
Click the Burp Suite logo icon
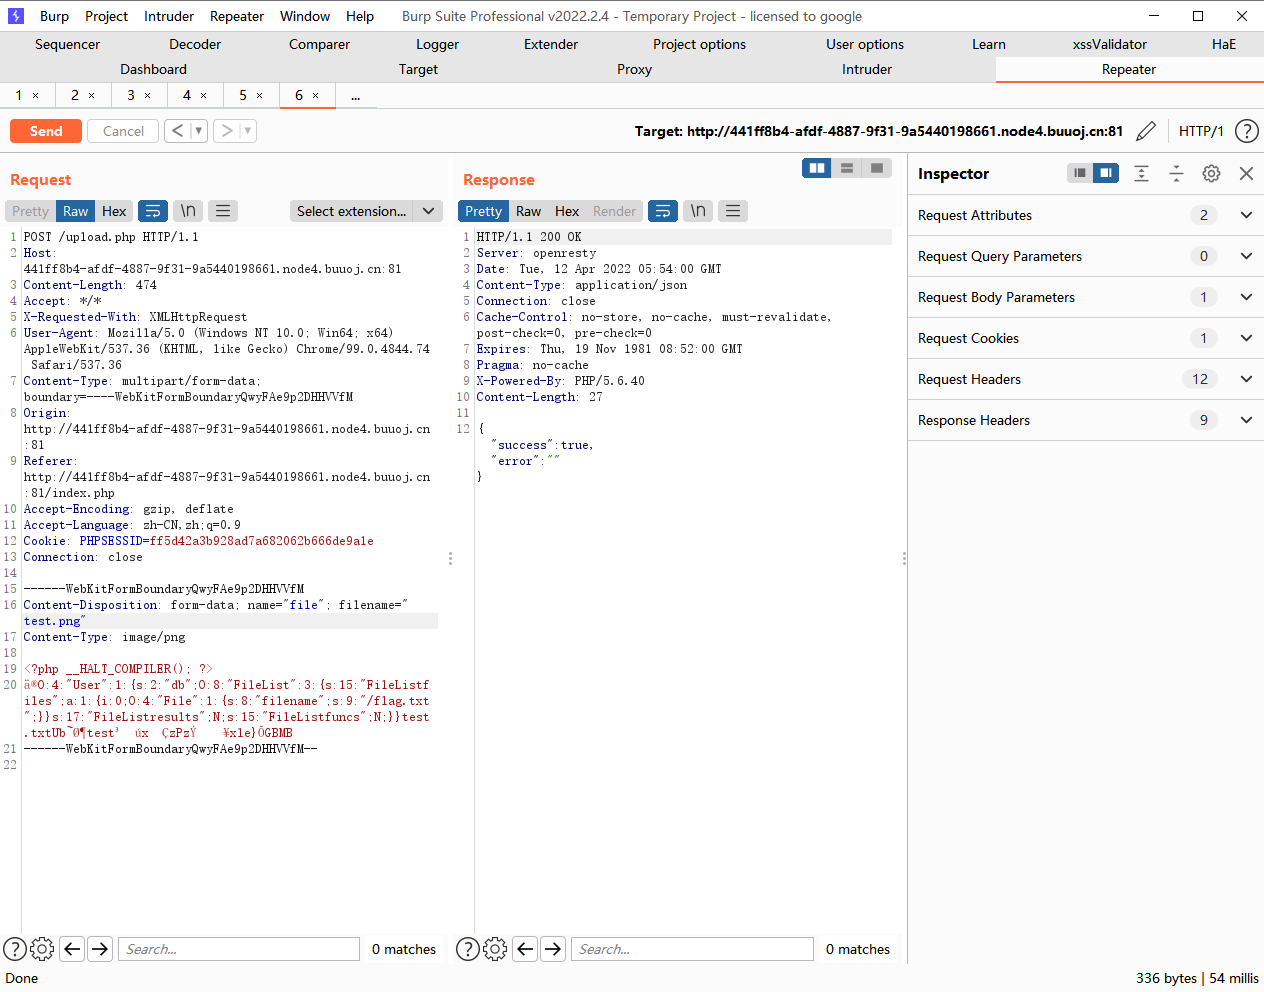click(16, 16)
